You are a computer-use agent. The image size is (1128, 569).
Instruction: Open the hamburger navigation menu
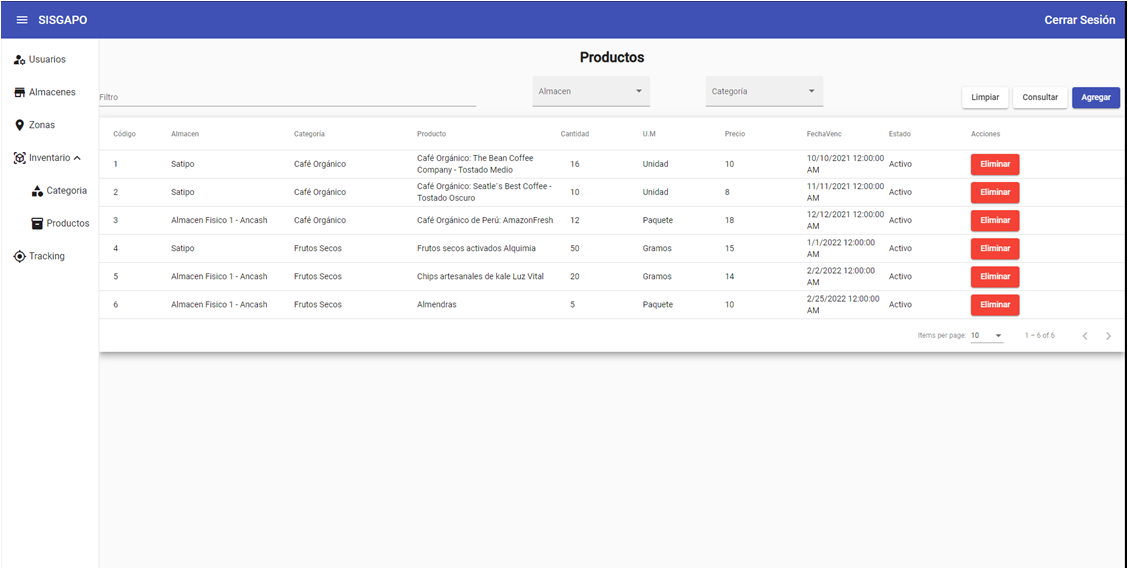click(x=22, y=20)
